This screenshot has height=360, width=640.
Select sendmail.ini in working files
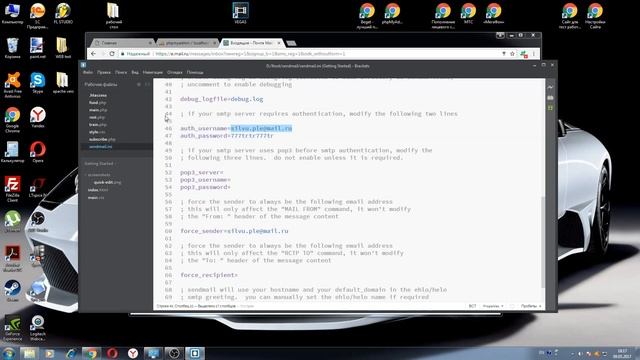[x=100, y=147]
